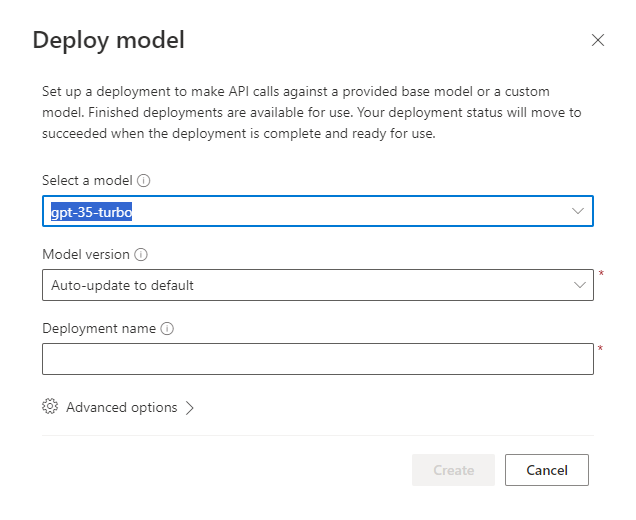The height and width of the screenshot is (520, 636).
Task: Click the Deploy model heading
Action: (109, 40)
